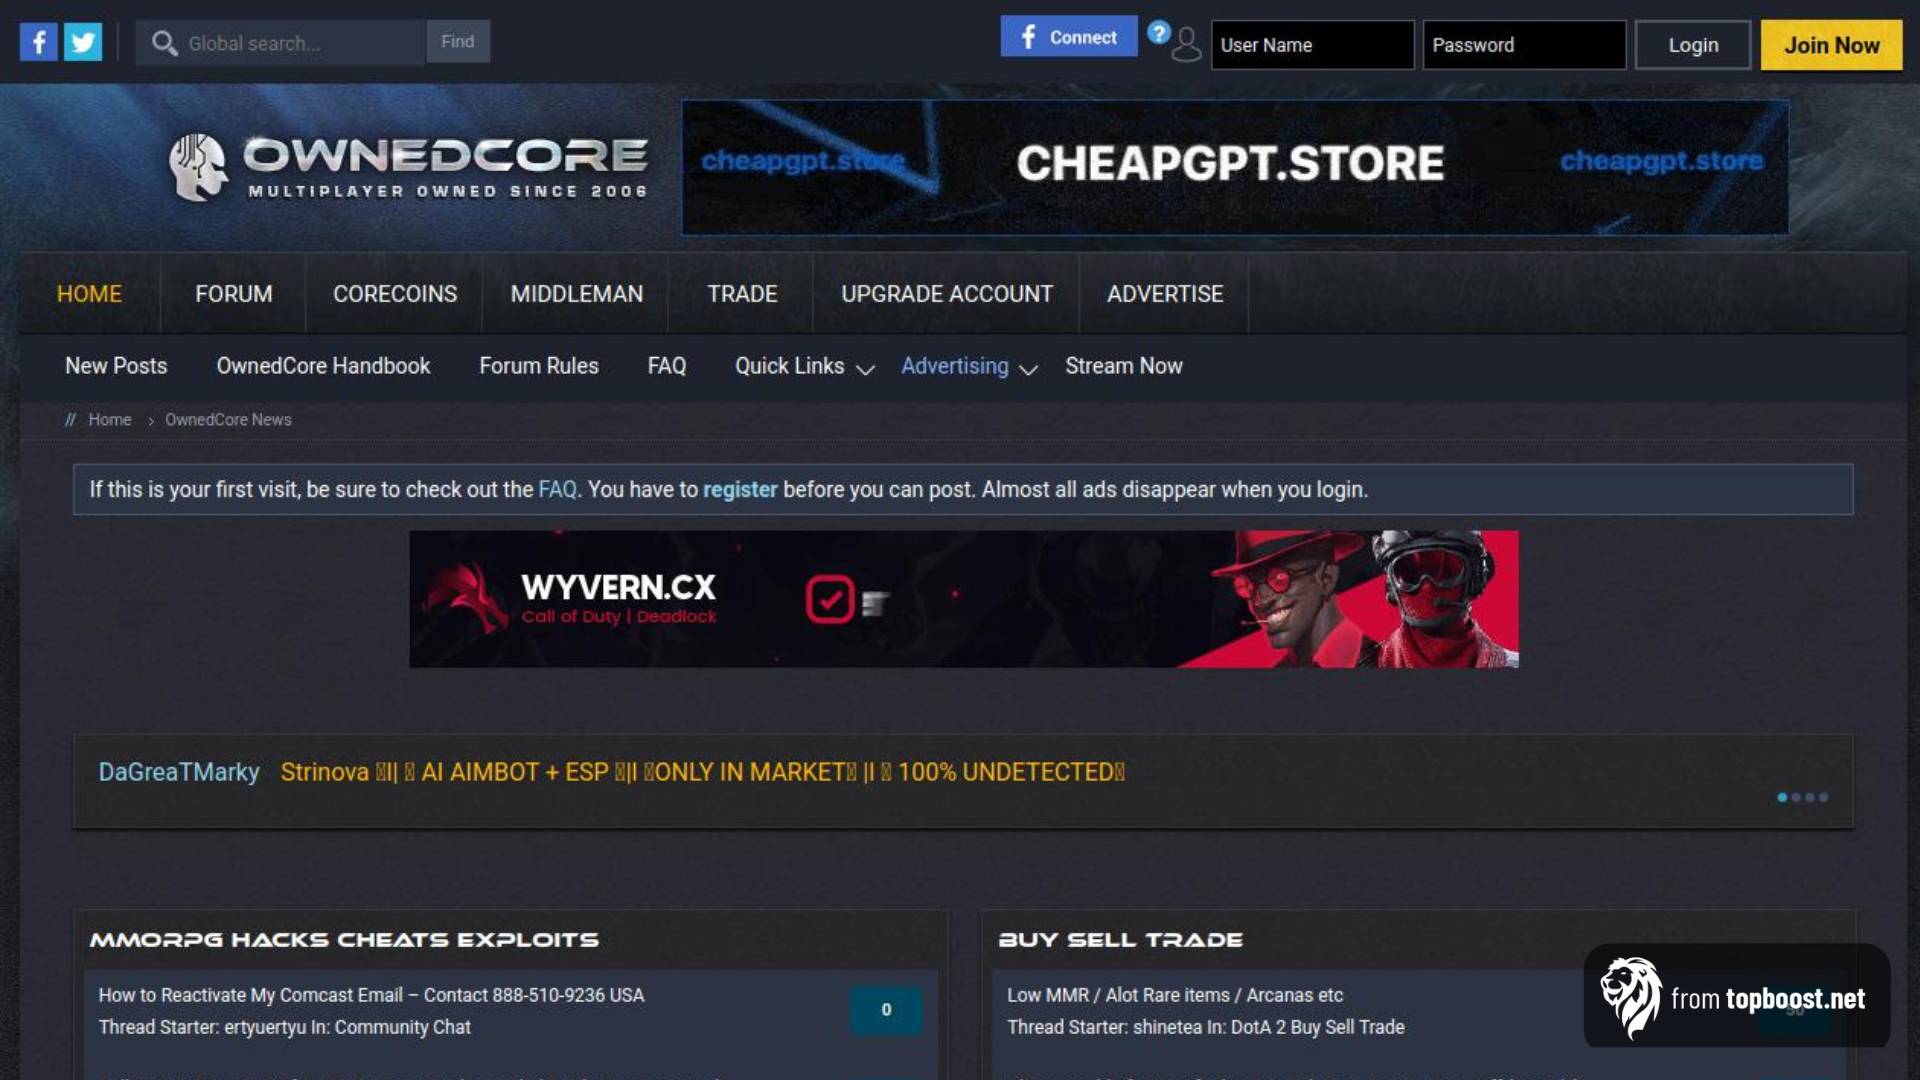Click the blue help question mark icon
Viewport: 1920px width, 1080px height.
coord(1158,33)
